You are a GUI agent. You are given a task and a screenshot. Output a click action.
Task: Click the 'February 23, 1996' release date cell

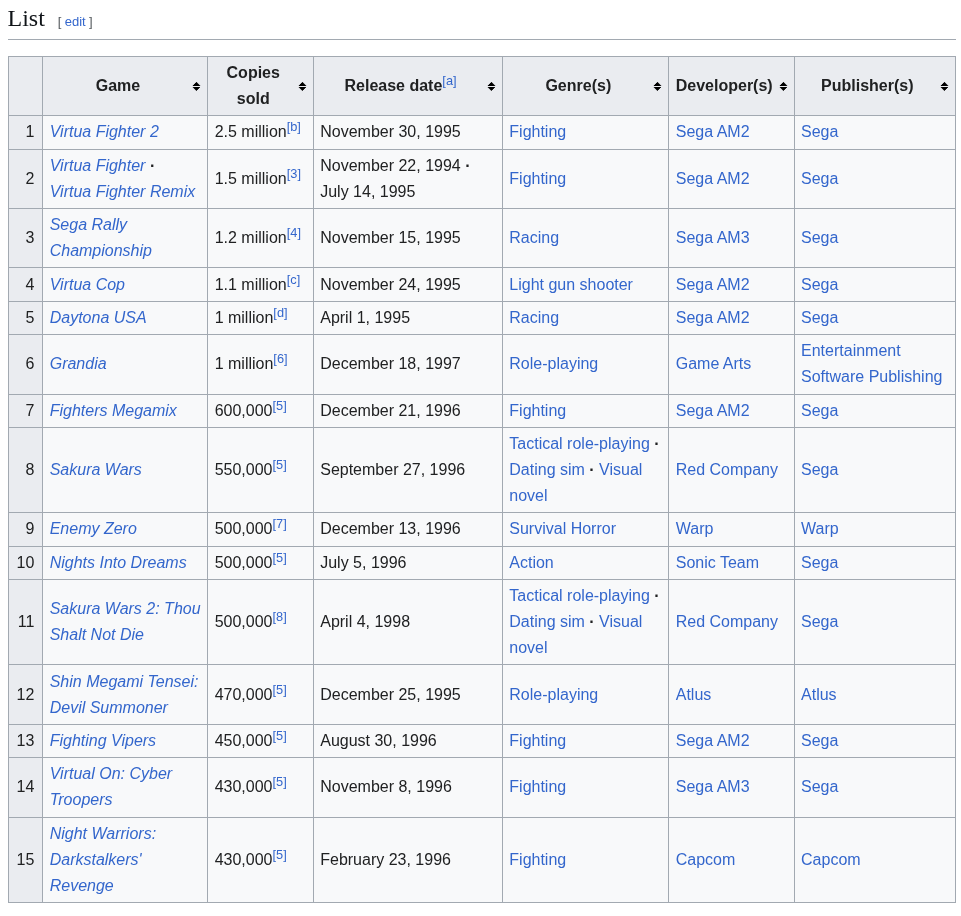coord(408,860)
